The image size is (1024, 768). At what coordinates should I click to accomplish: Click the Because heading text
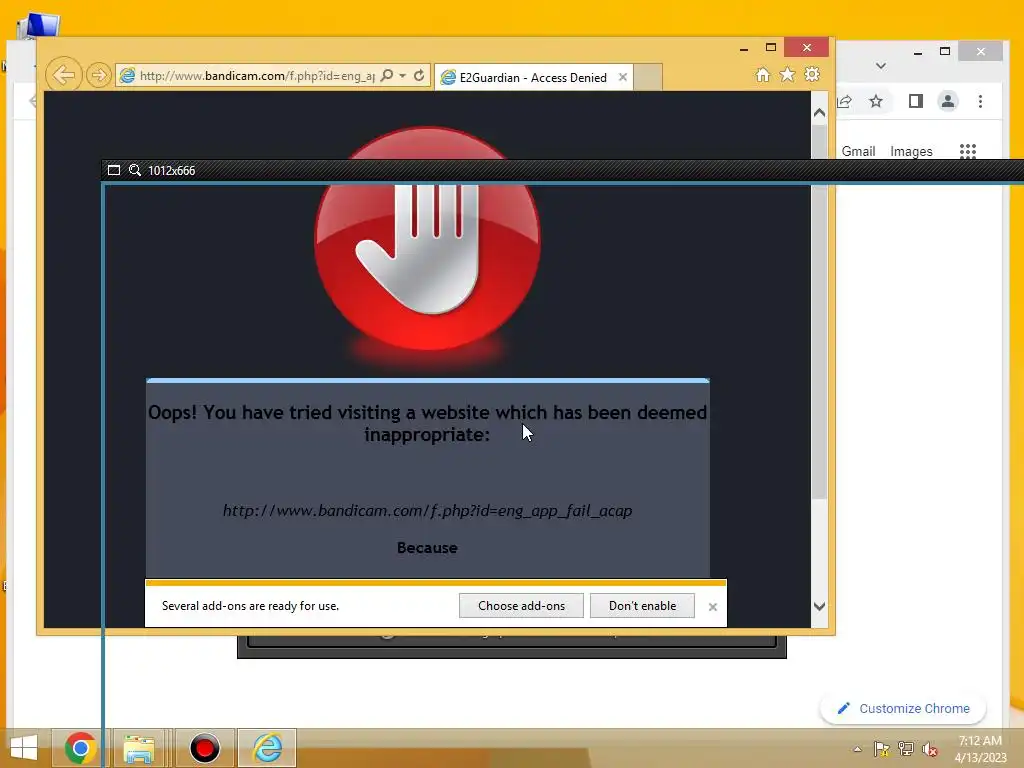click(427, 548)
